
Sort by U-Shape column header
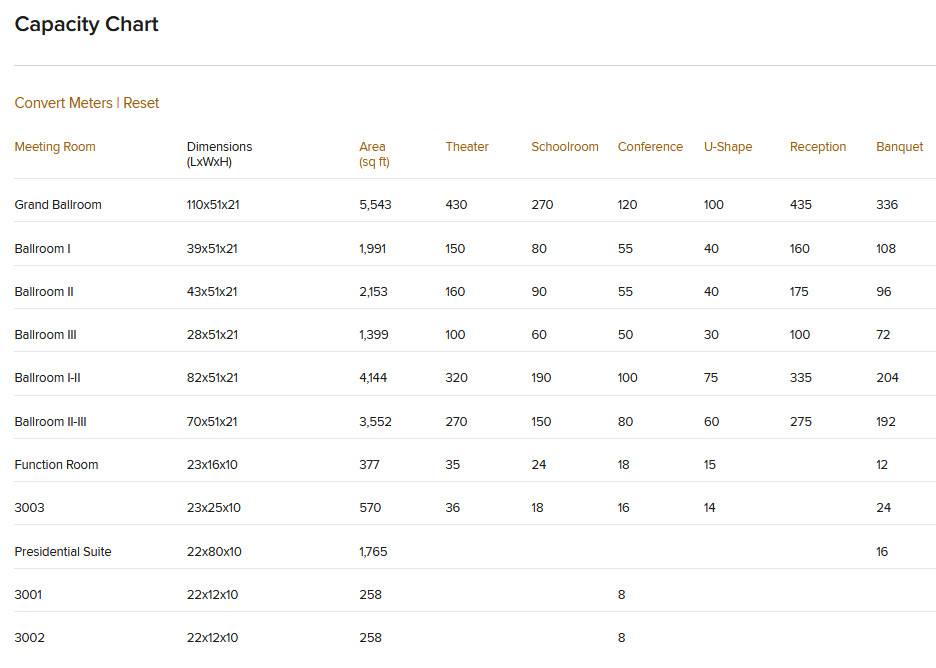click(728, 147)
